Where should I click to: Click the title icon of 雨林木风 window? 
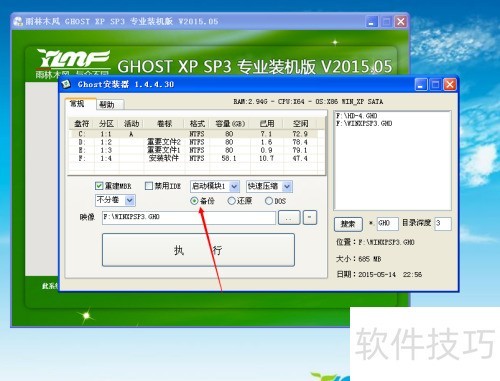(x=18, y=22)
